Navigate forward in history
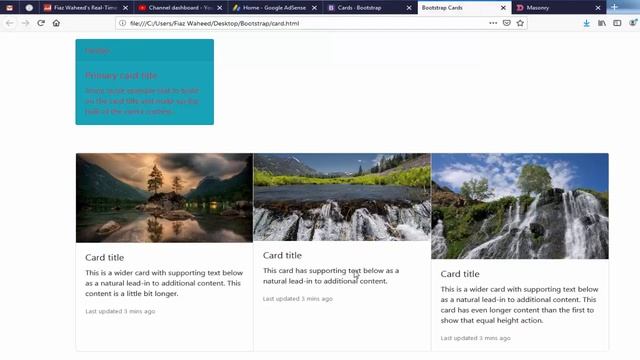 tap(25, 23)
